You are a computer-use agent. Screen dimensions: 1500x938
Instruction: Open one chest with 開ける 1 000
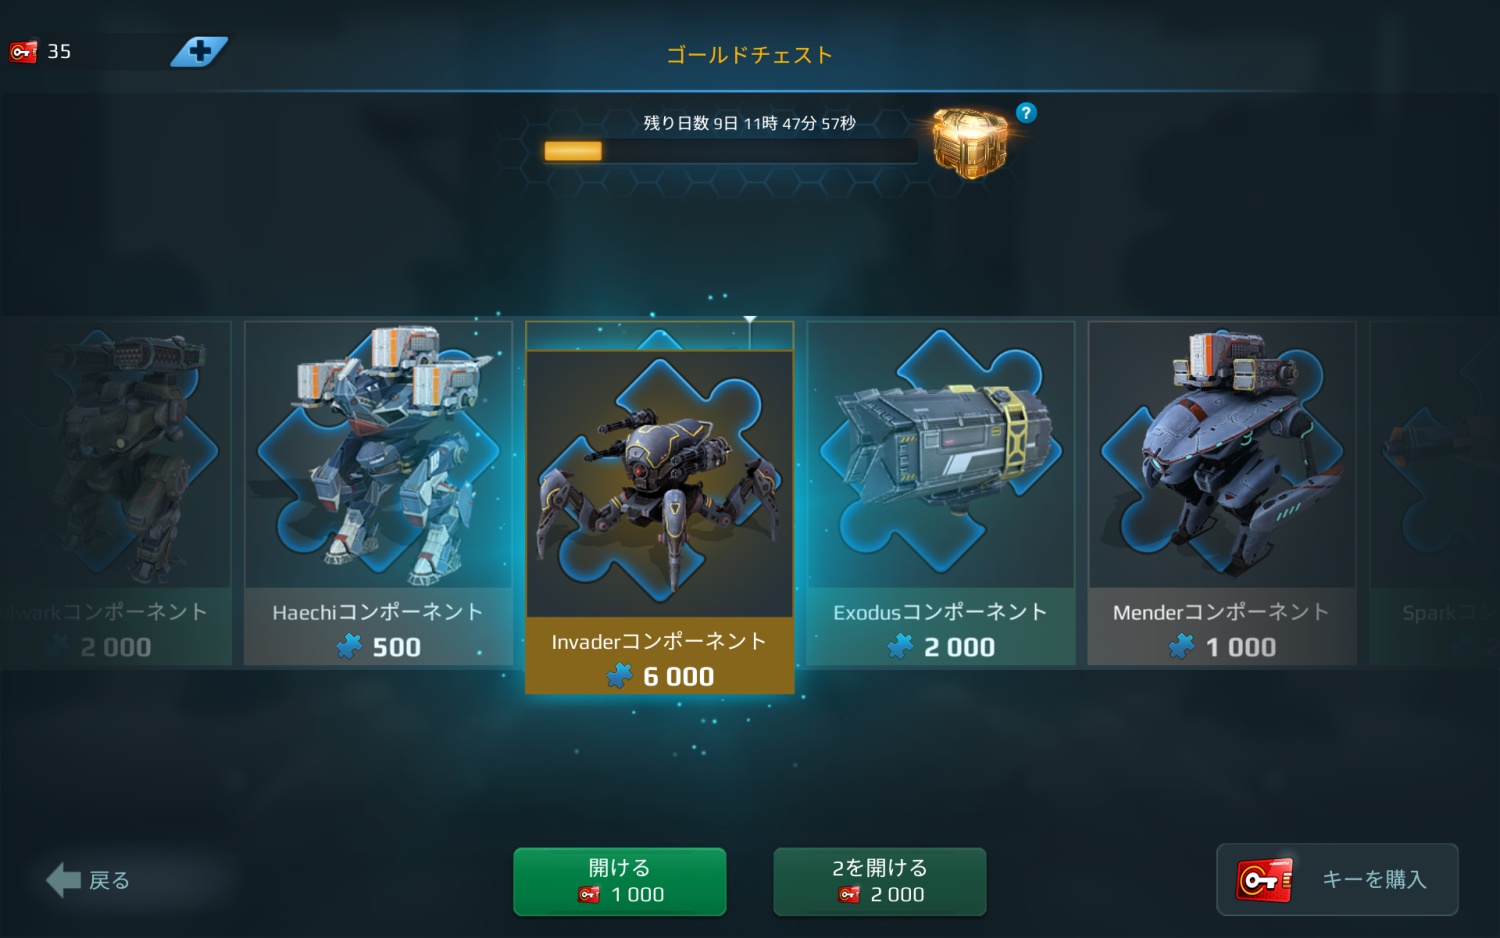pyautogui.click(x=620, y=881)
